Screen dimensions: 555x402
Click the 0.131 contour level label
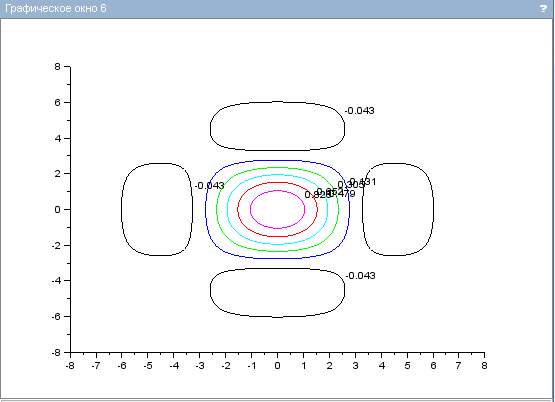coord(363,182)
